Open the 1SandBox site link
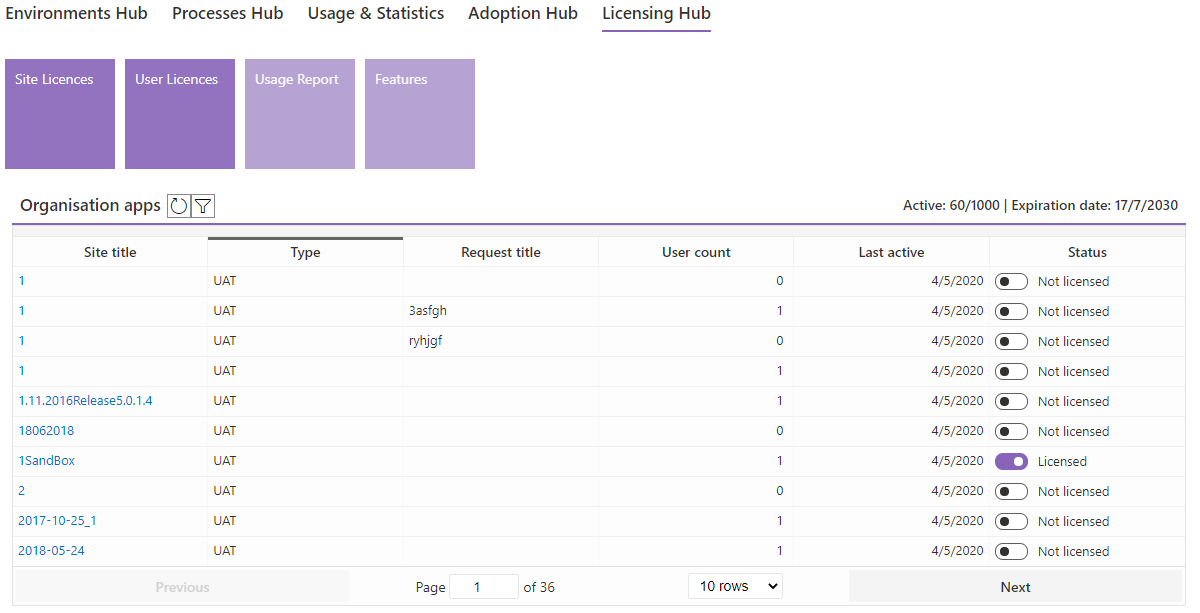 tap(47, 461)
